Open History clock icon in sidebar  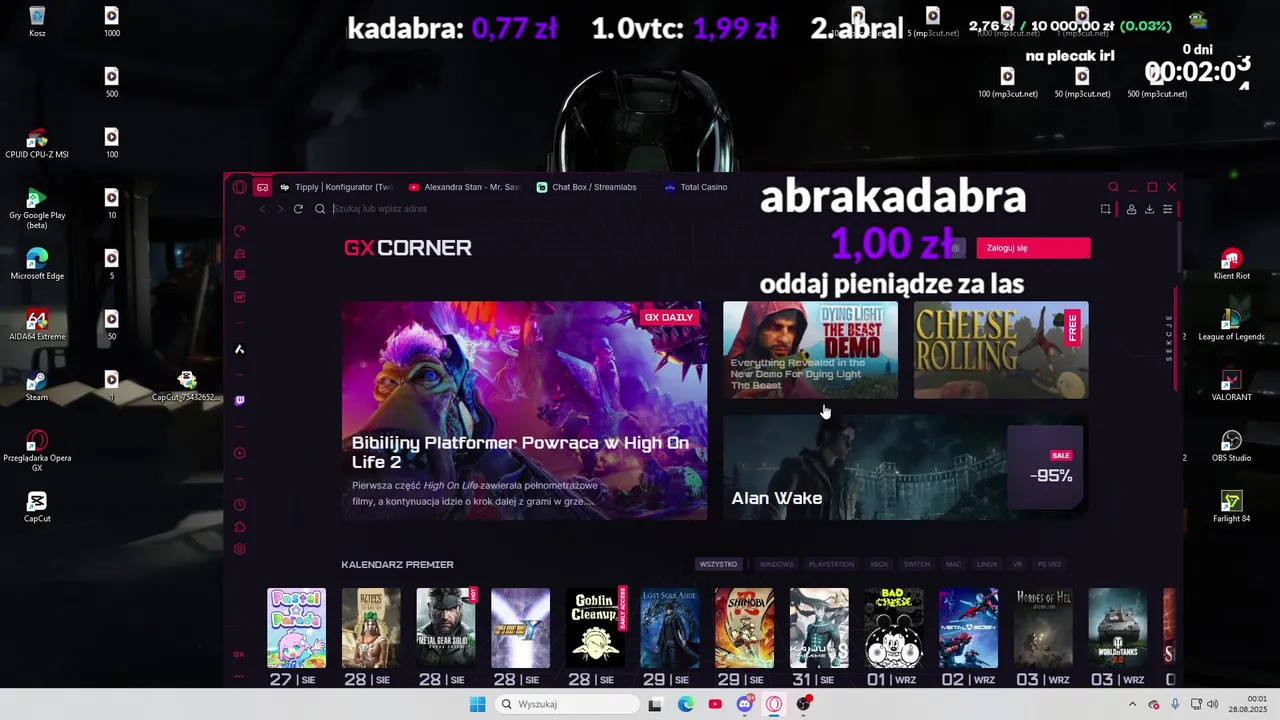click(239, 505)
